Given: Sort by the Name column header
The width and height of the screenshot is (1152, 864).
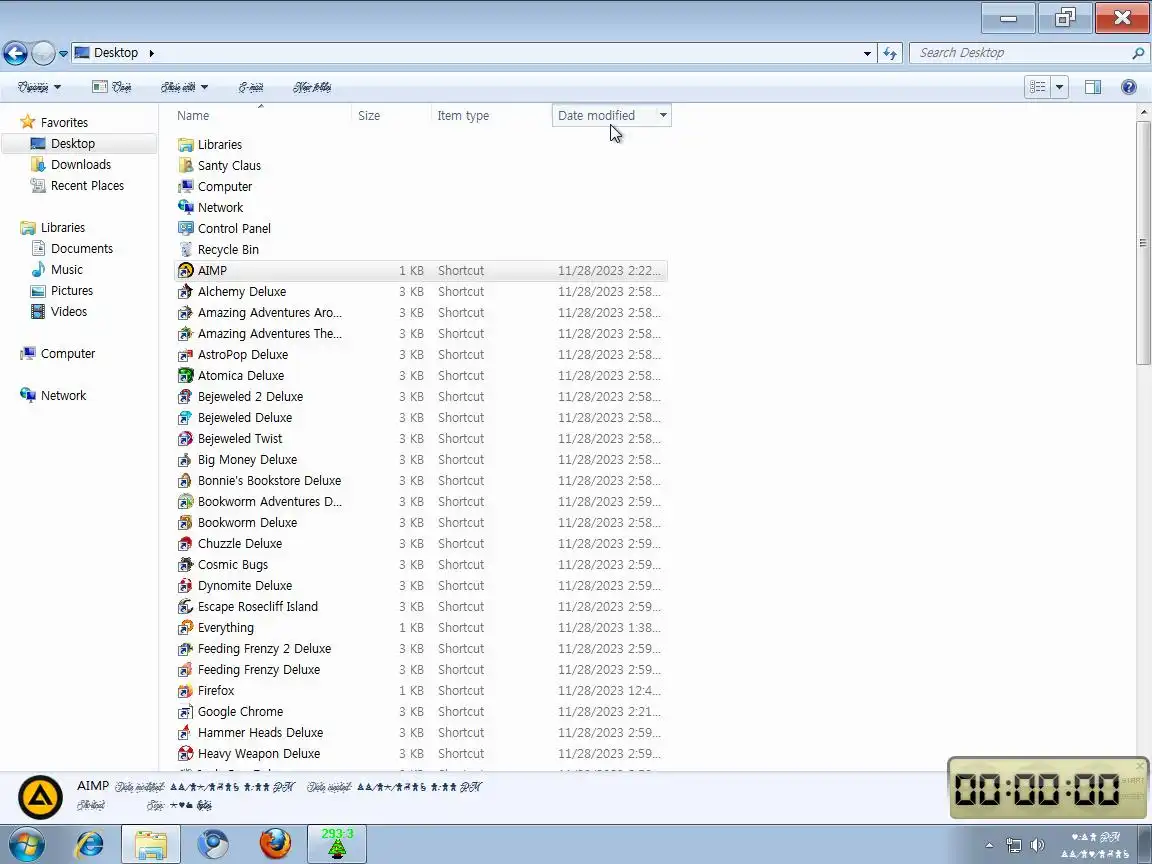Looking at the screenshot, I should pos(262,115).
